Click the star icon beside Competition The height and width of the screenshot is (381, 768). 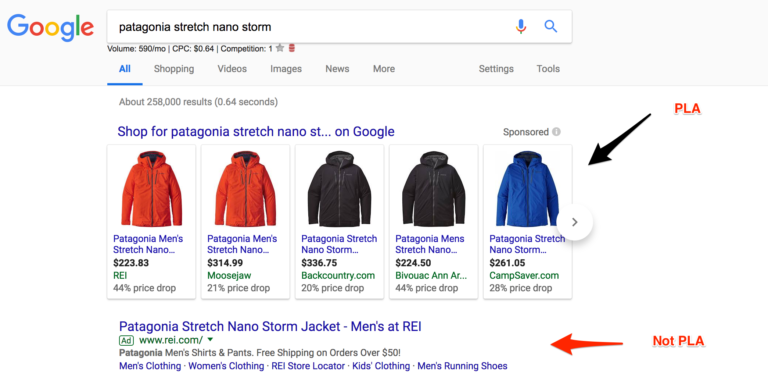[x=280, y=48]
